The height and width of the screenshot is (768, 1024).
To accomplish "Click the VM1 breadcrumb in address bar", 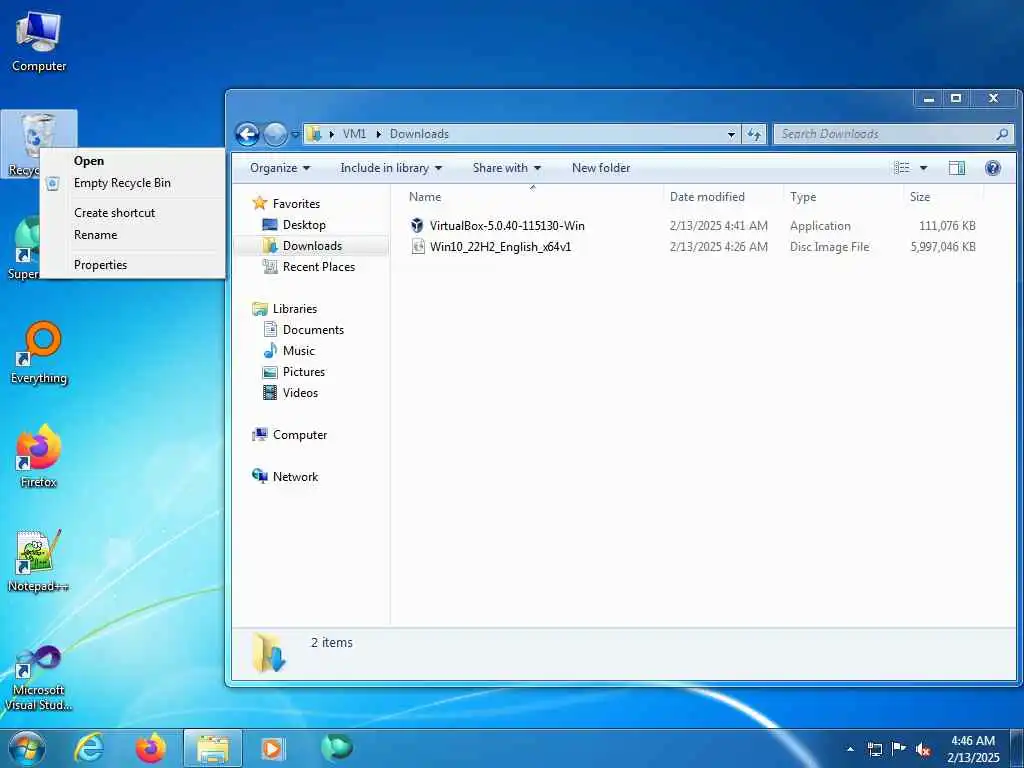I will (x=354, y=134).
